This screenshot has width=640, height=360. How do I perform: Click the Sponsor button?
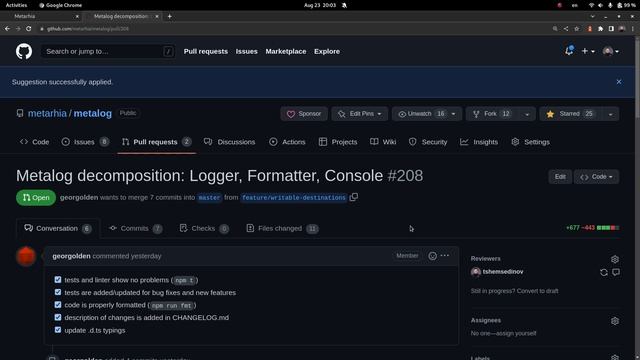pos(304,114)
